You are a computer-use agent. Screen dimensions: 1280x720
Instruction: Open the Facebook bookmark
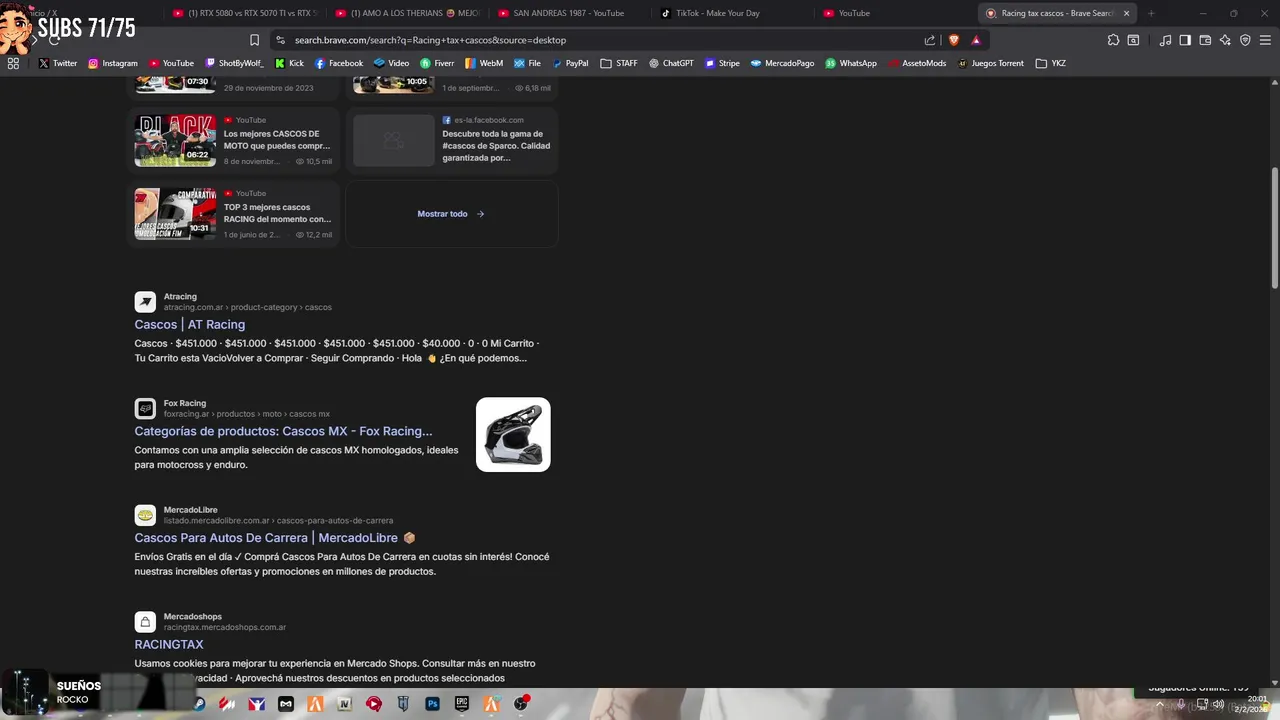pos(339,63)
